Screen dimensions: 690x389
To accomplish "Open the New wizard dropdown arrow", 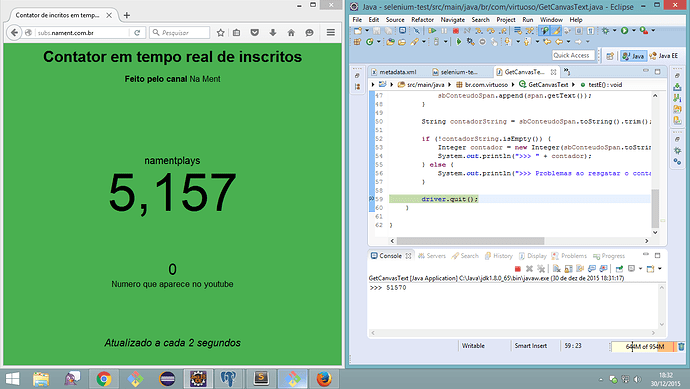I will point(367,31).
